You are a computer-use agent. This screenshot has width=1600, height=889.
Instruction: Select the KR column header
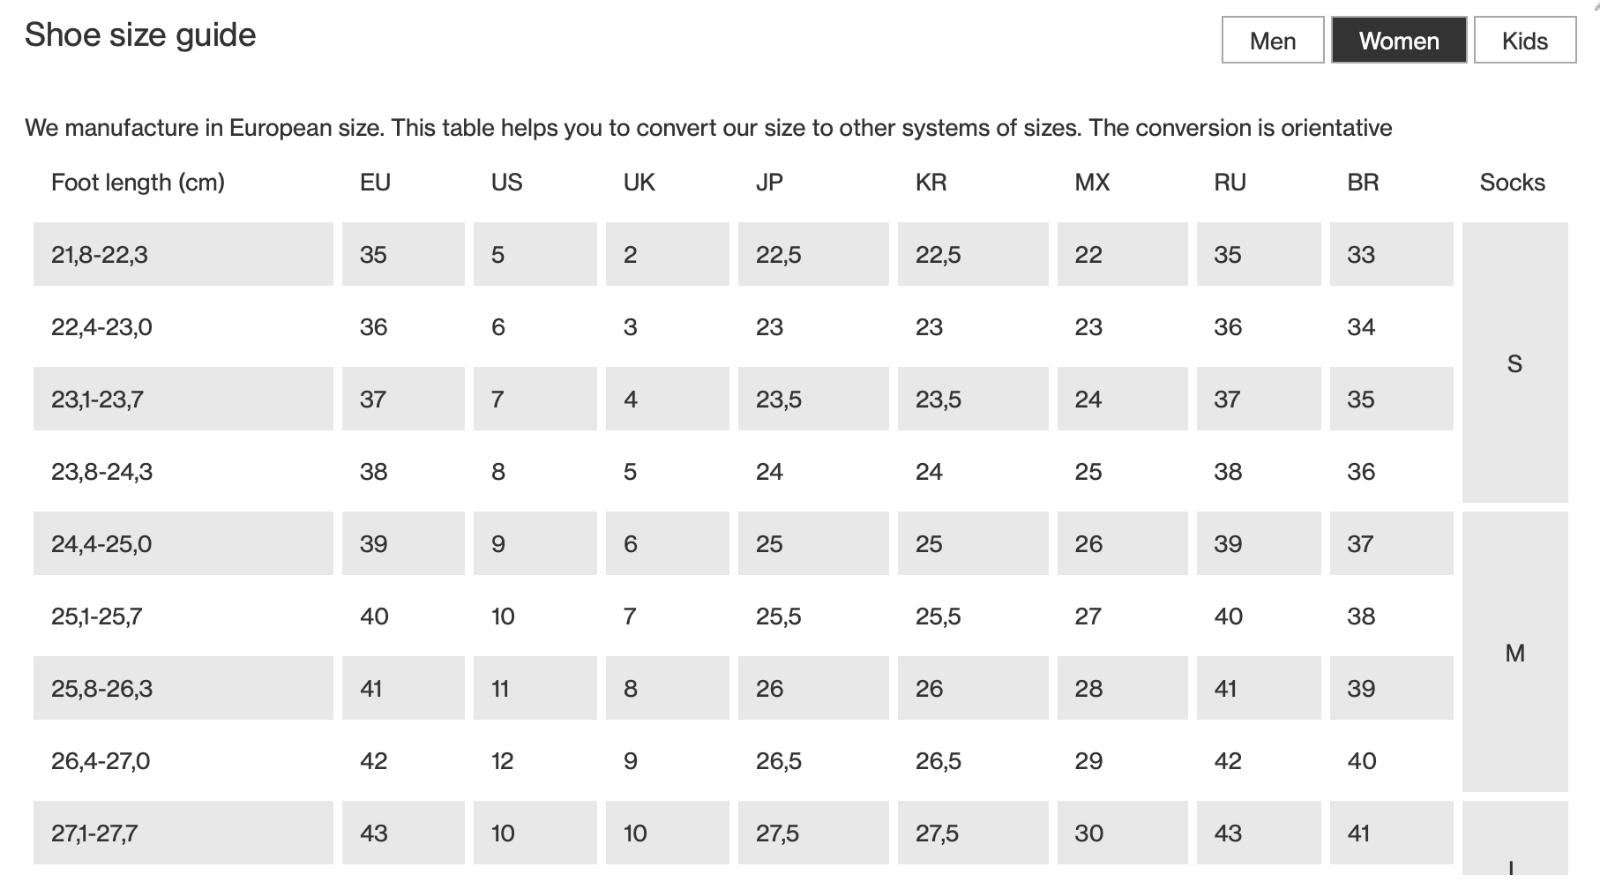click(931, 182)
